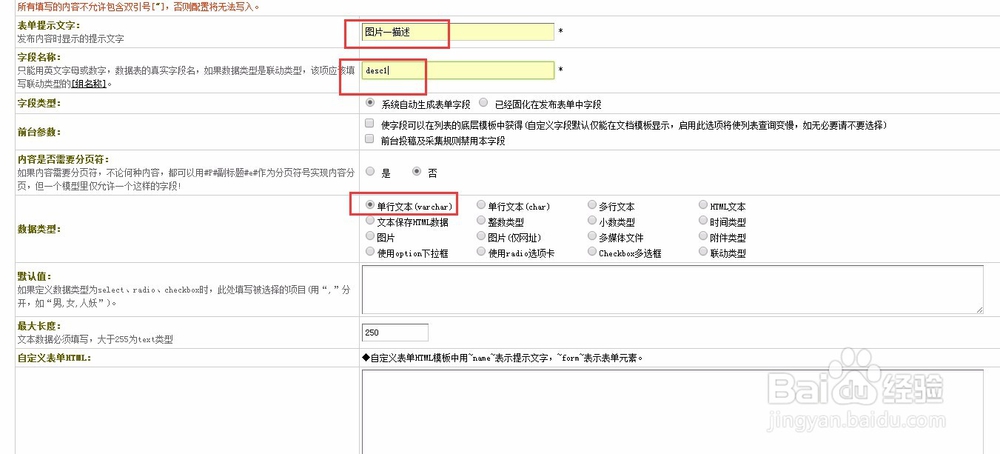Screen dimensions: 1000x454
Task: Click the 自定义表单HTML label
Action: pos(55,358)
